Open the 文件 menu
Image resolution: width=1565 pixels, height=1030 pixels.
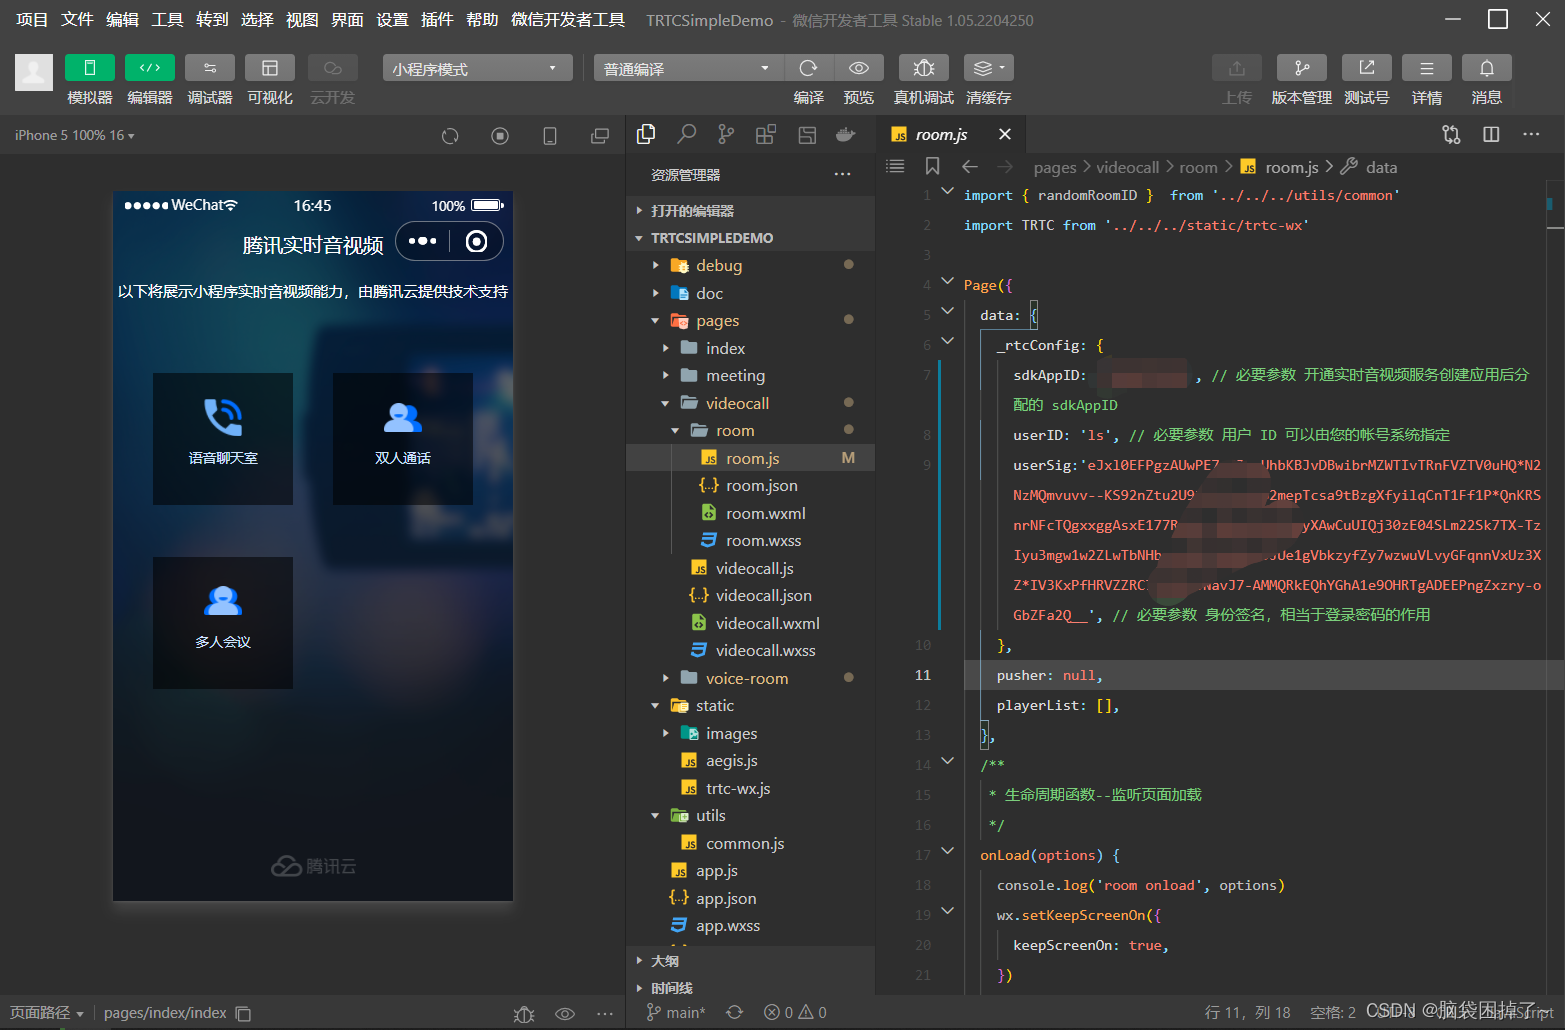point(77,19)
